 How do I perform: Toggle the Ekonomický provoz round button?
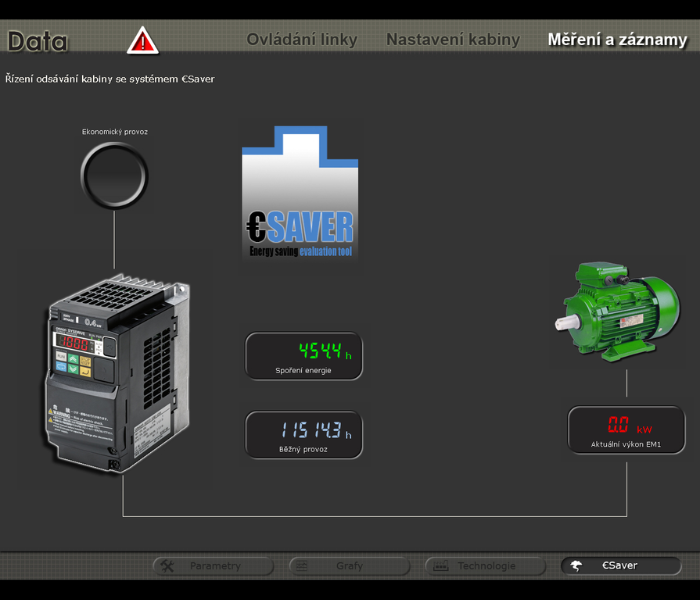click(x=114, y=175)
